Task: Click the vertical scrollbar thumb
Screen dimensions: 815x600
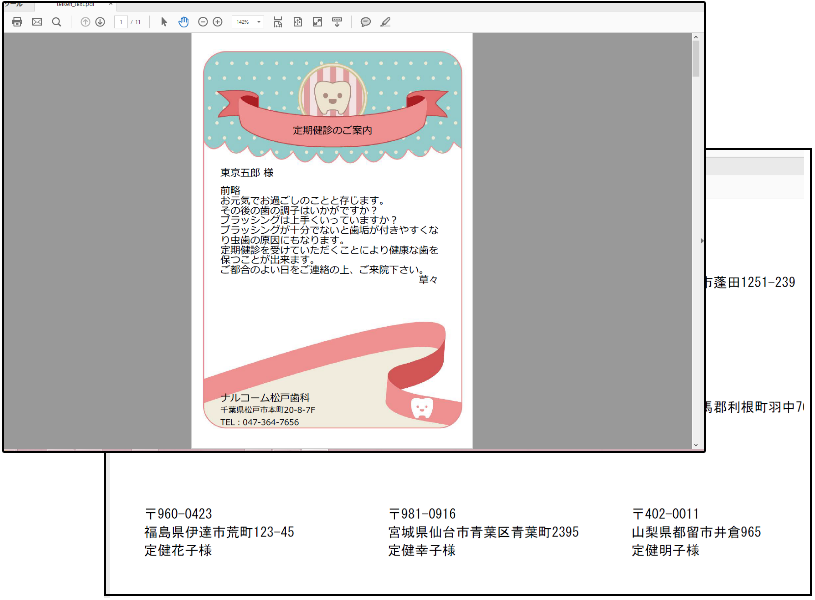Action: coord(696,58)
